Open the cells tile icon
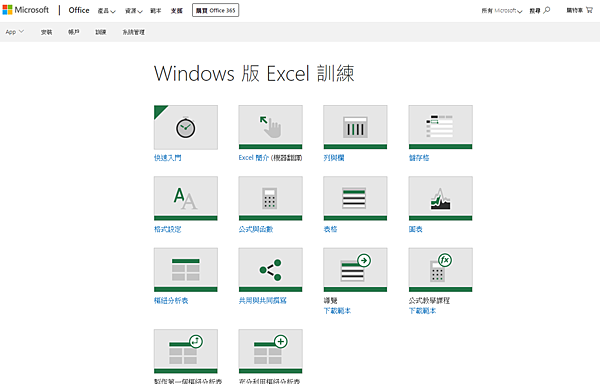This screenshot has width=600, height=384. click(440, 127)
